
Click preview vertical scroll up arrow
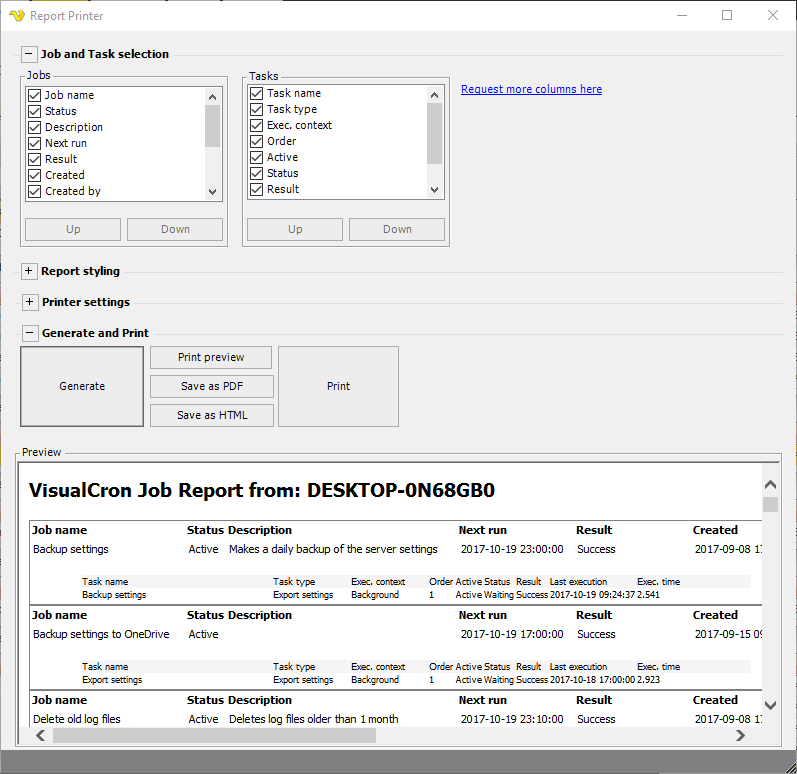pos(770,484)
